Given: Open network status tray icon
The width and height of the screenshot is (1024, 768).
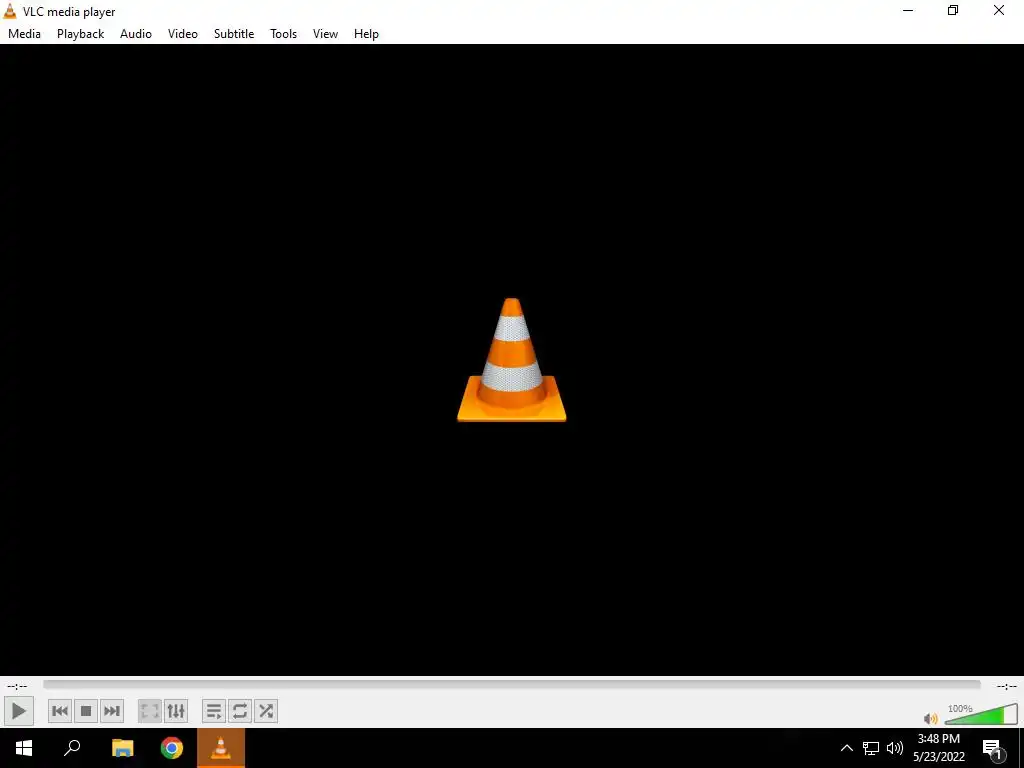Looking at the screenshot, I should pos(871,748).
